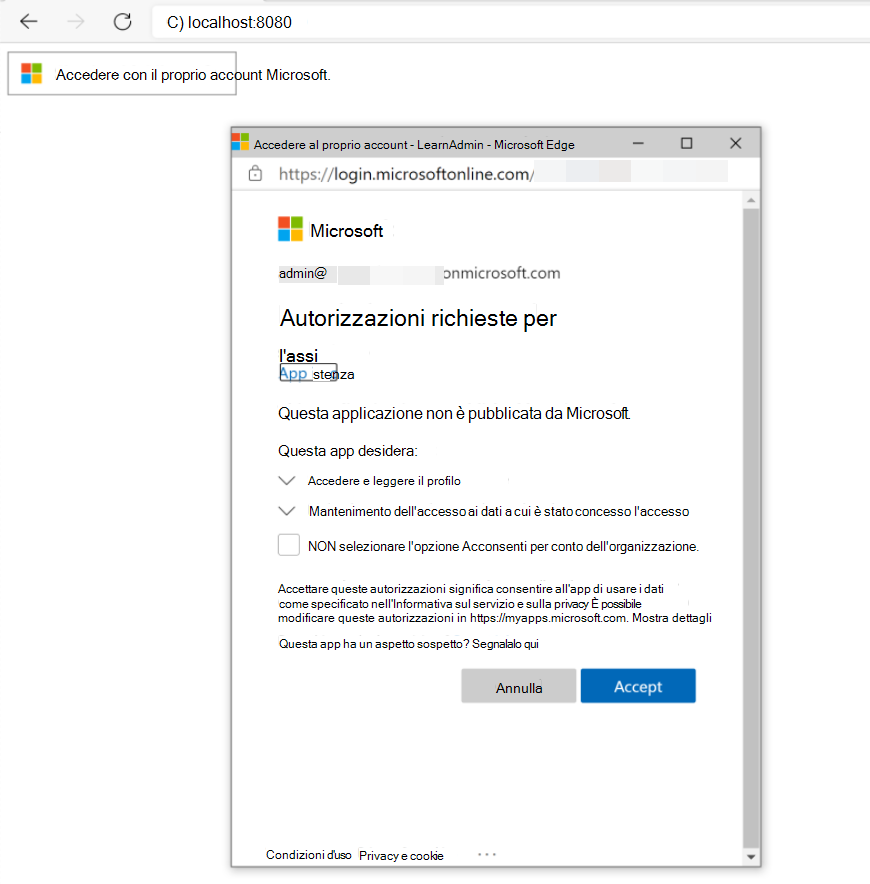870x884 pixels.
Task: Click the browser back arrow
Action: (x=28, y=21)
